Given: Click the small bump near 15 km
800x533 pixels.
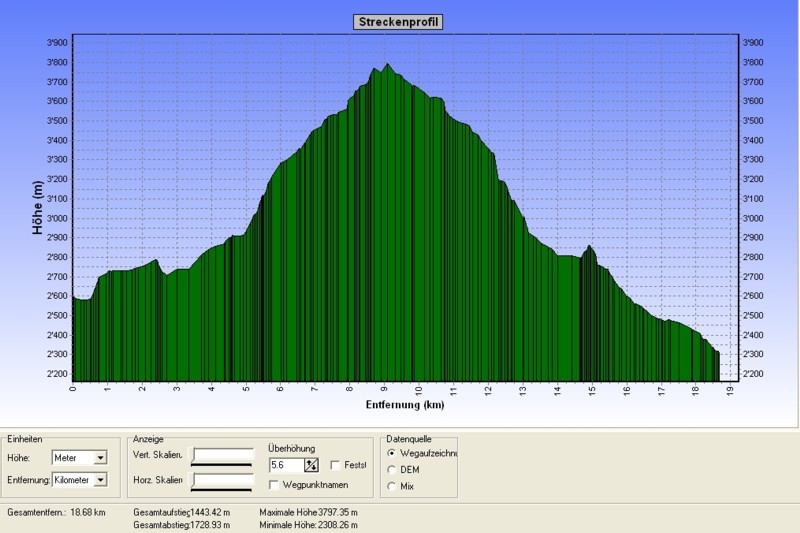Looking at the screenshot, I should point(590,248).
